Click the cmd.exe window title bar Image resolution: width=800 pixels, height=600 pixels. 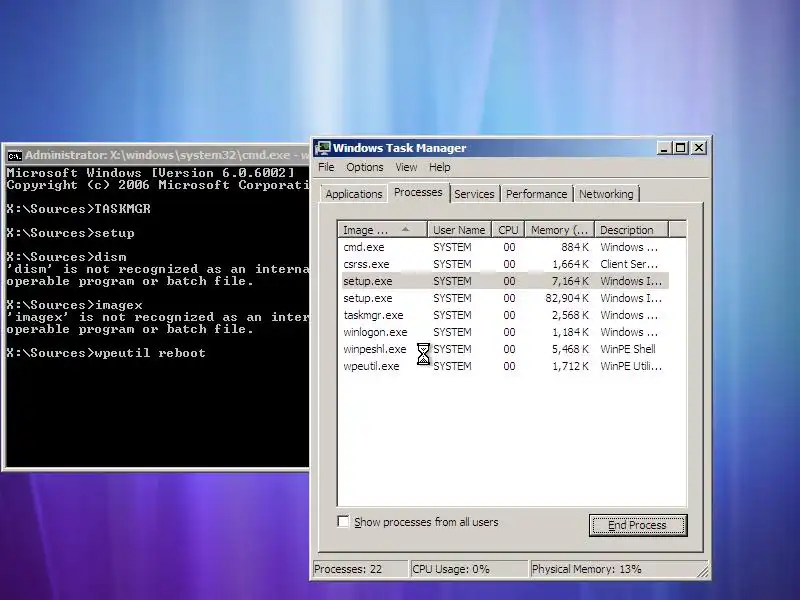click(156, 155)
